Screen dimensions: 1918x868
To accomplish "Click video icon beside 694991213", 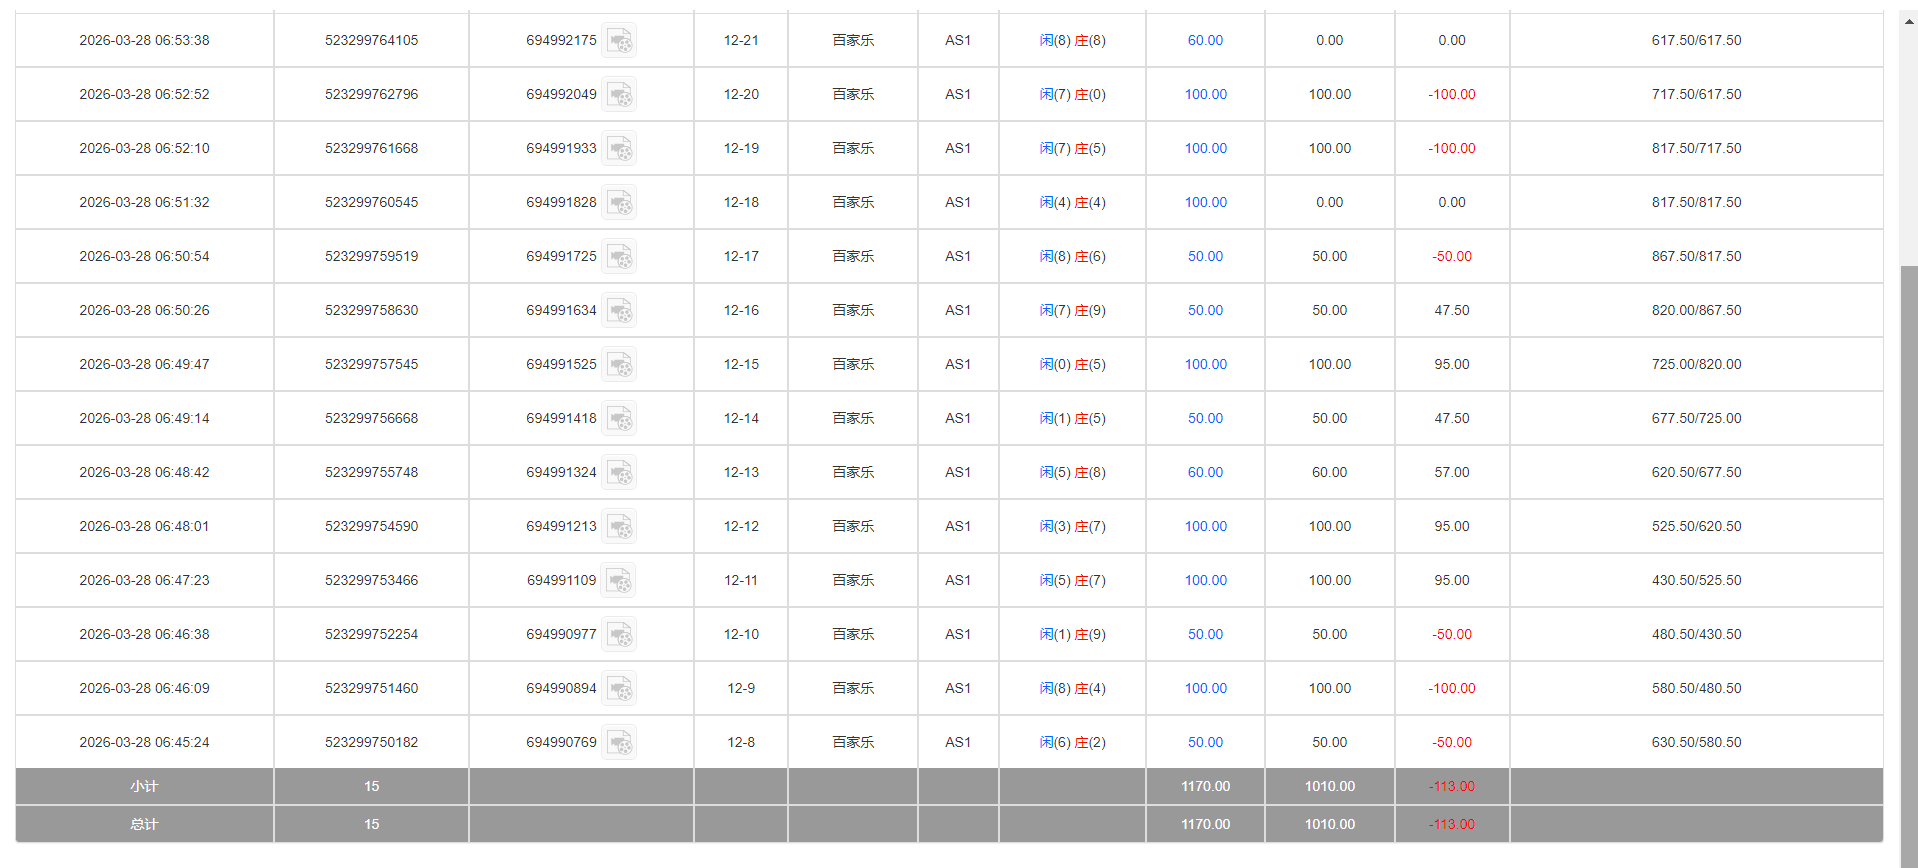I will (x=619, y=527).
